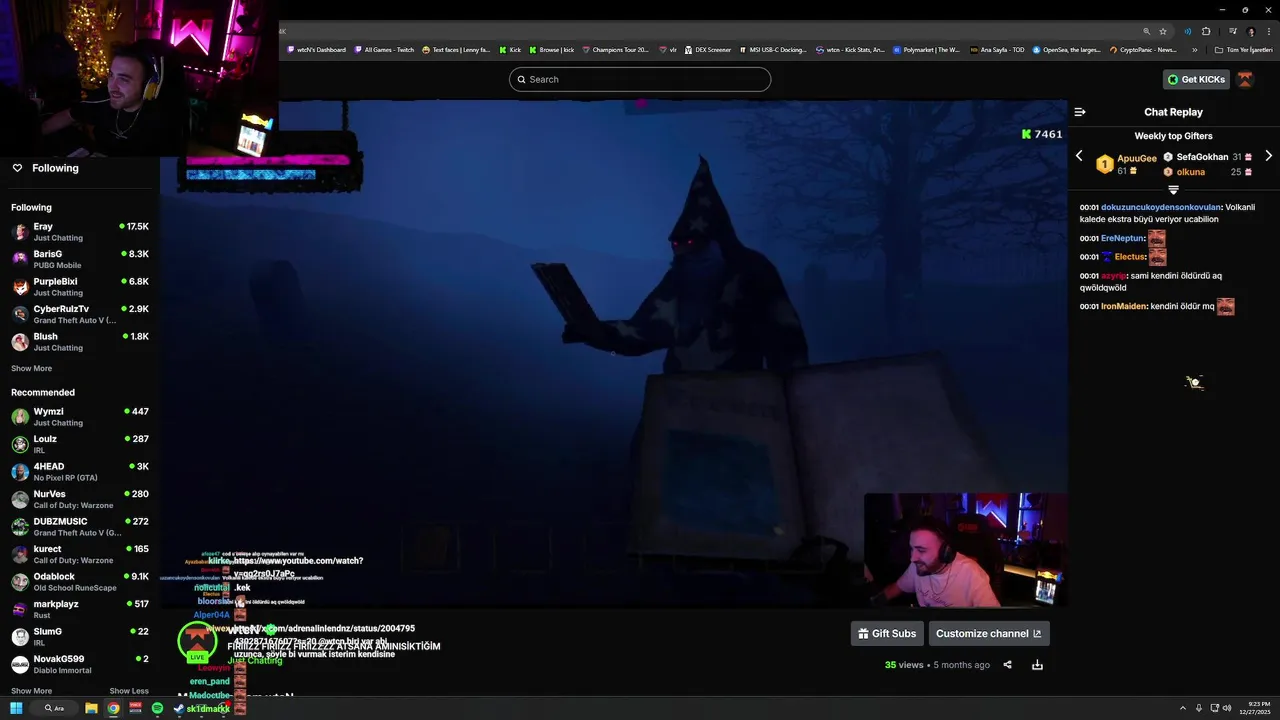Open taskbar volume control
Image resolution: width=1280 pixels, height=720 pixels.
pos(1228,708)
